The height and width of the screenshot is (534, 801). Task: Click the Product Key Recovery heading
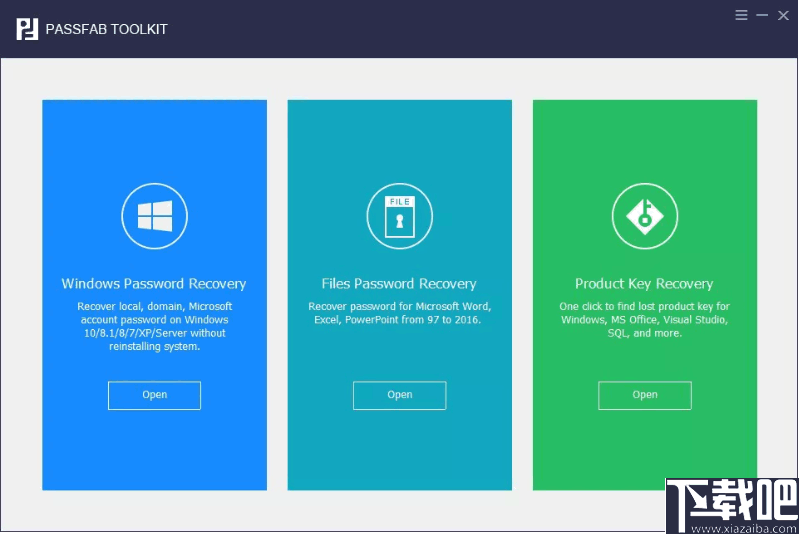pyautogui.click(x=644, y=284)
